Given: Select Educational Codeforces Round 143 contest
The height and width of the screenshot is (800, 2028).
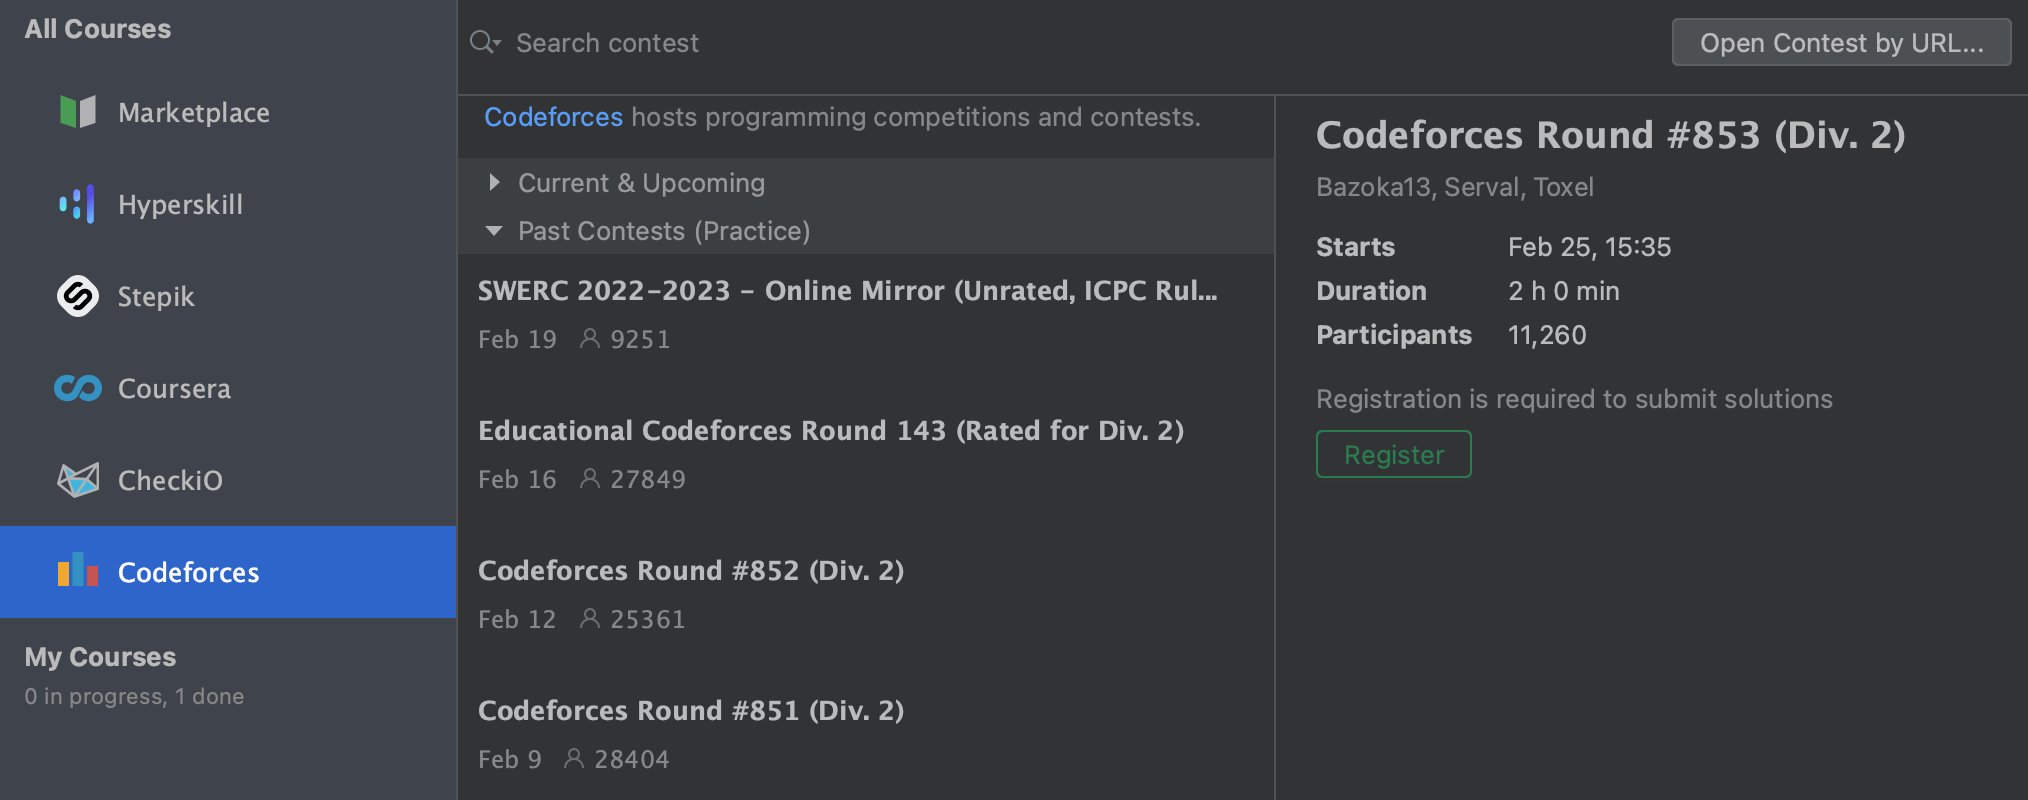Looking at the screenshot, I should pos(866,454).
